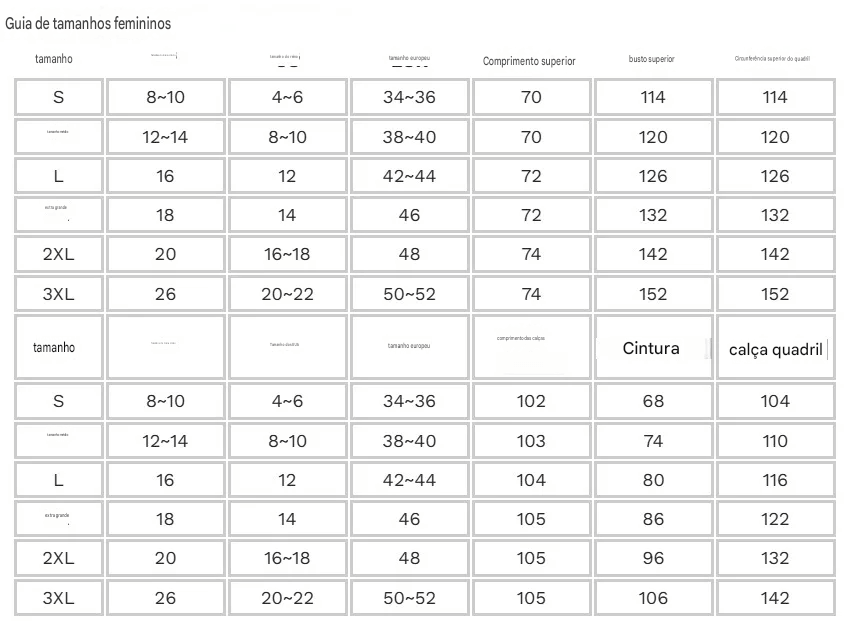Click the hip value 122 cell
This screenshot has height=621, width=857.
[776, 519]
